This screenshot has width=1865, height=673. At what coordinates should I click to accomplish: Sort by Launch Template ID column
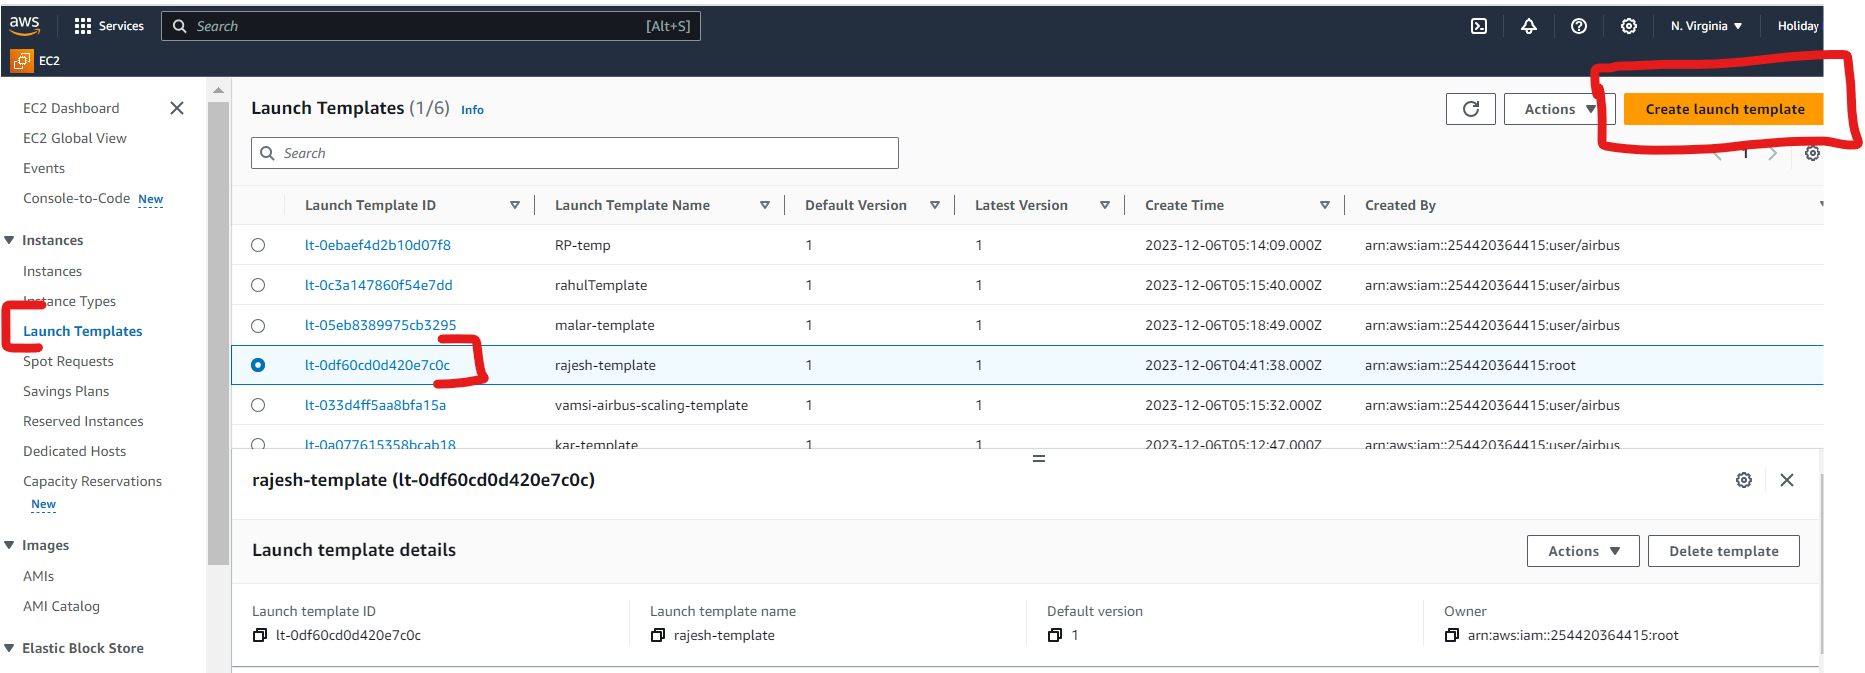pyautogui.click(x=515, y=205)
